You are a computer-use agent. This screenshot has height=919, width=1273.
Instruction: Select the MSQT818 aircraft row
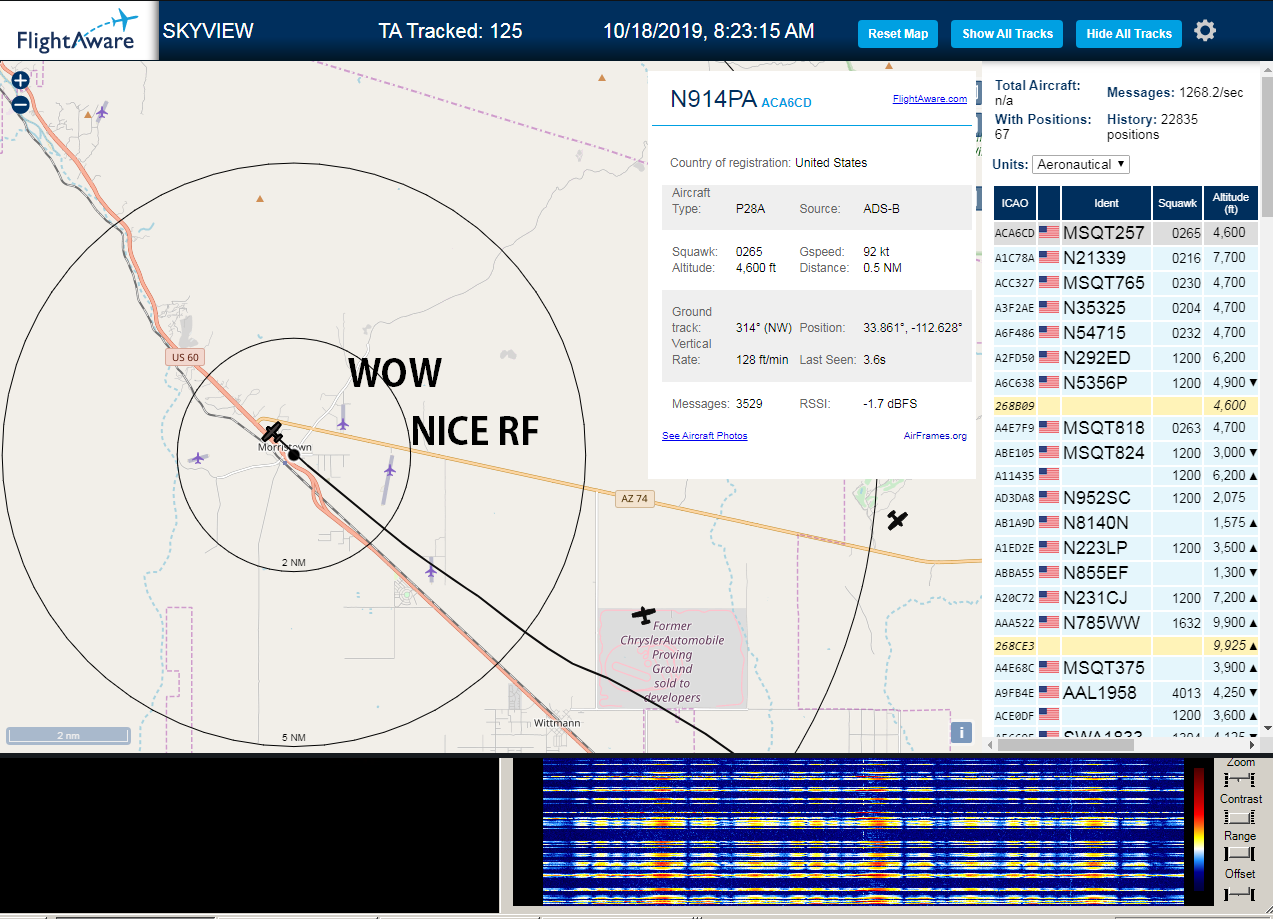pos(1126,428)
